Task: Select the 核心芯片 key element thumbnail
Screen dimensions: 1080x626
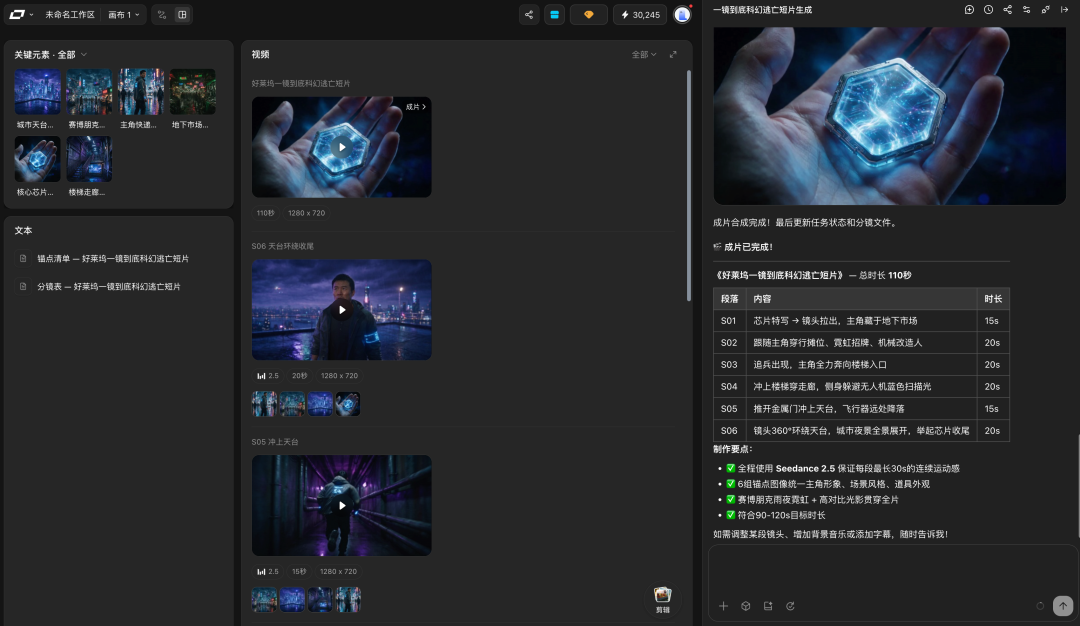Action: [x=37, y=159]
